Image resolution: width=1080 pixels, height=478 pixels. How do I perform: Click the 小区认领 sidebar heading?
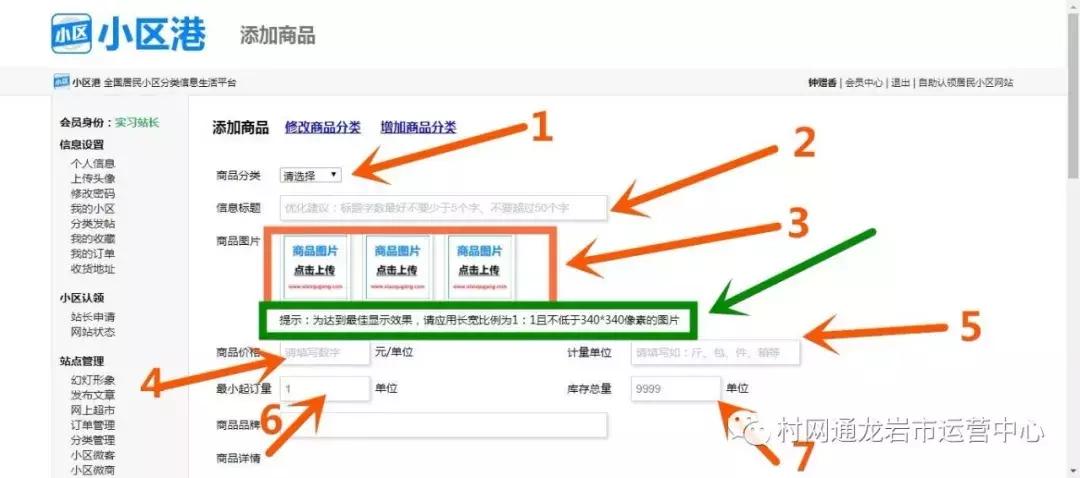click(x=82, y=298)
